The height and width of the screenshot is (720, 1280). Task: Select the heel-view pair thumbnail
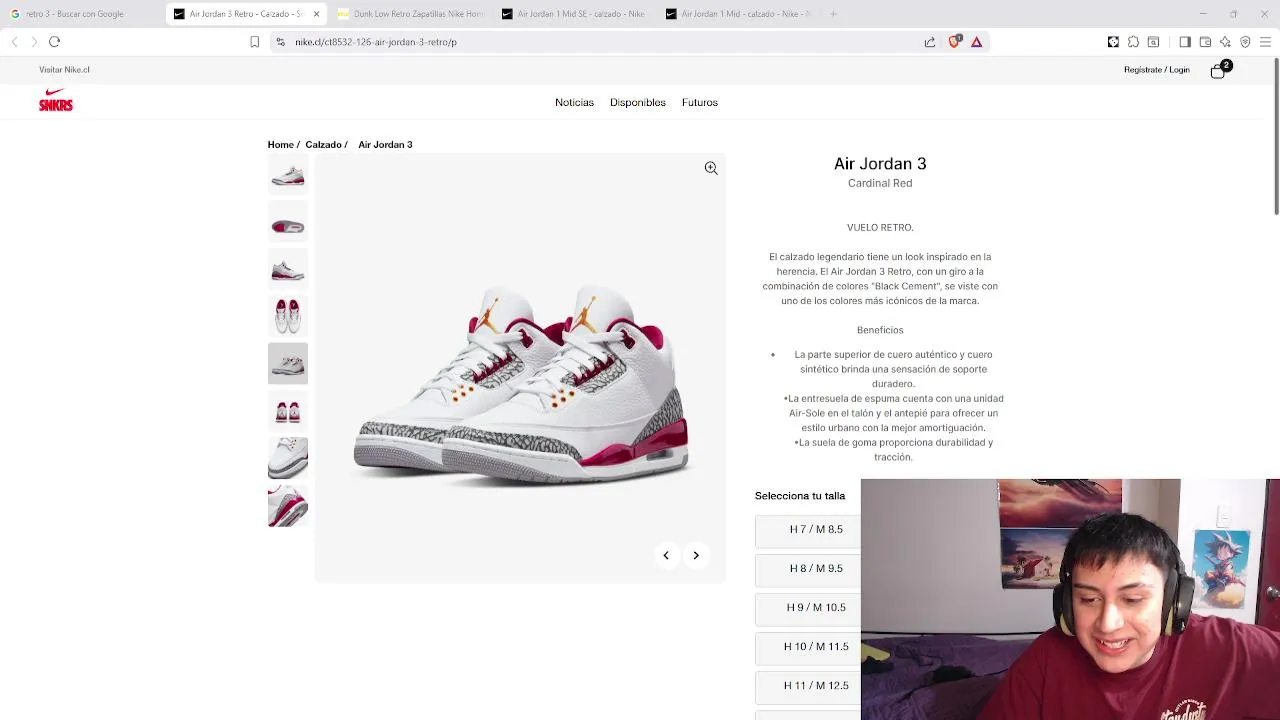(x=288, y=411)
